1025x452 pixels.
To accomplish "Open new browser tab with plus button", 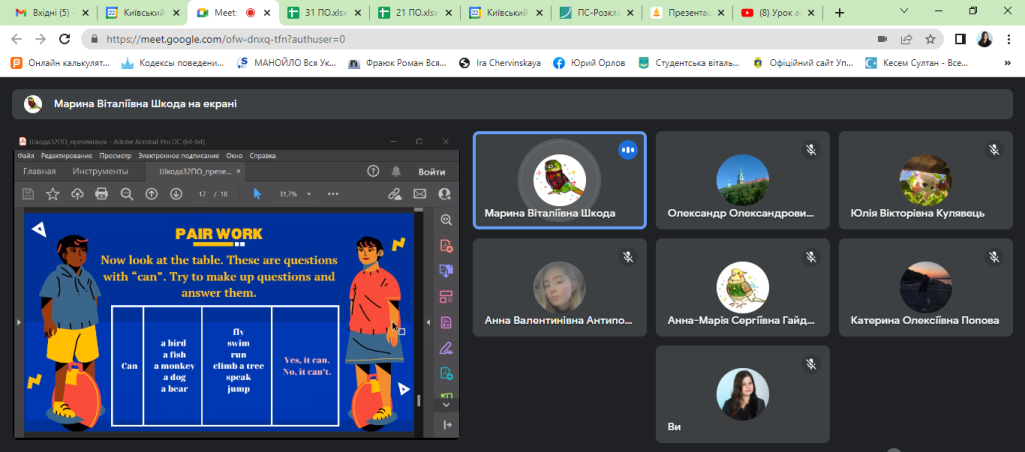I will (x=839, y=13).
